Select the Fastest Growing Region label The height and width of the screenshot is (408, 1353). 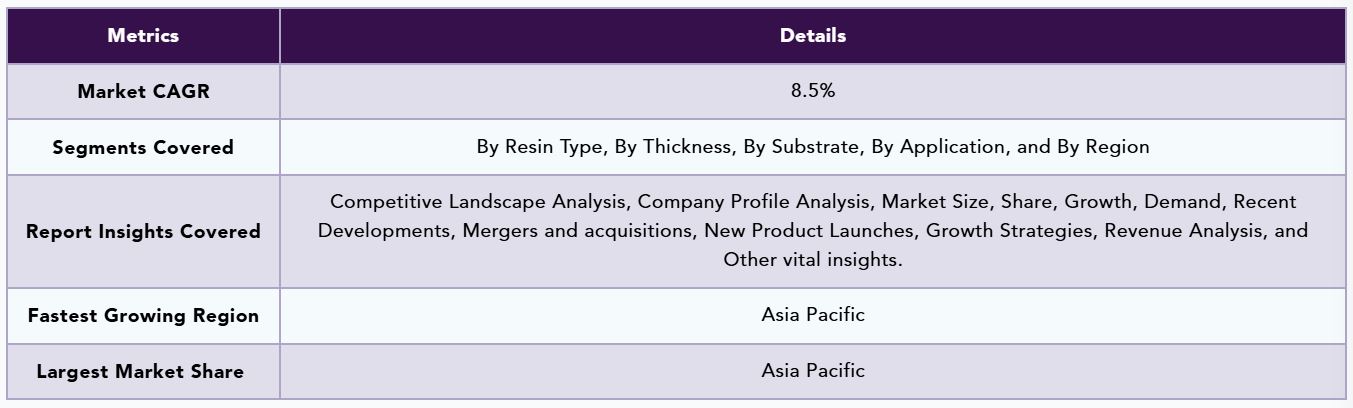143,315
